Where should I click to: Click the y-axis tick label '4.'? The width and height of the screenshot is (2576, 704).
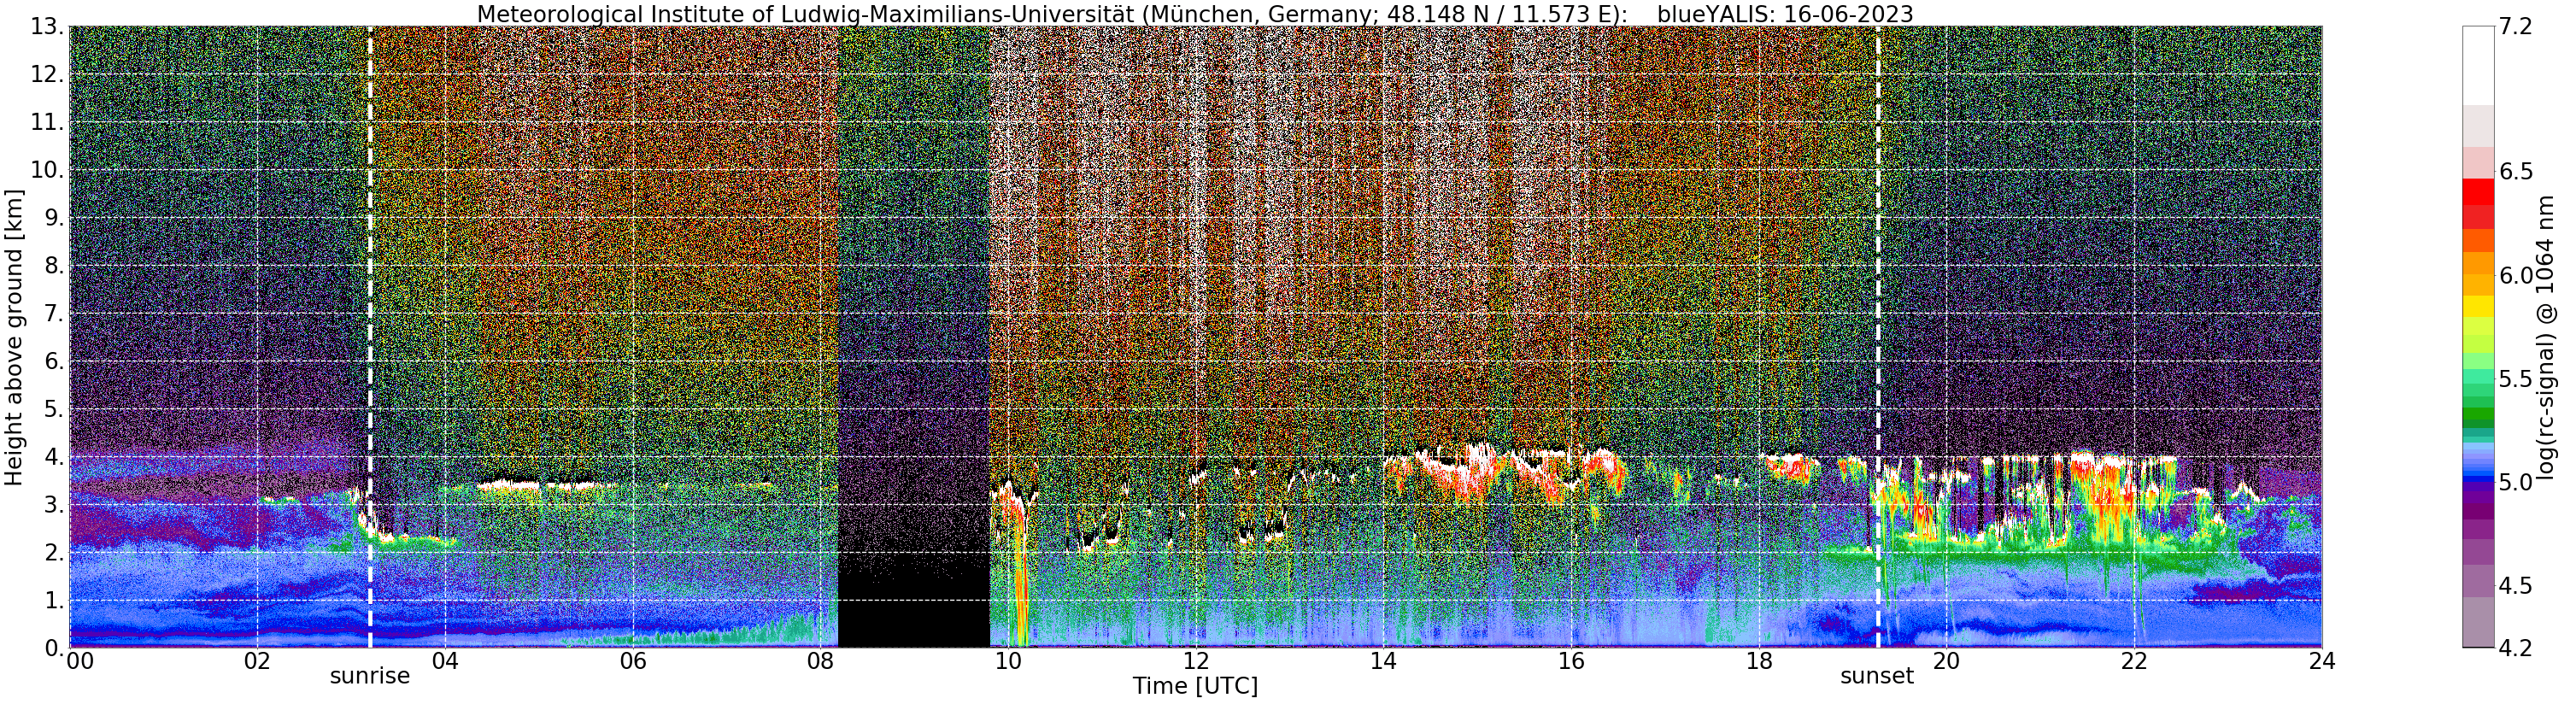[x=53, y=457]
